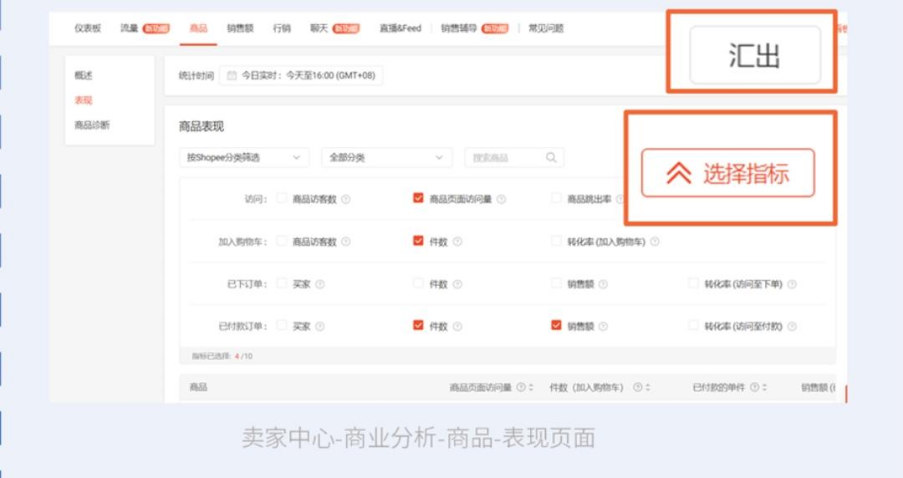
Task: Open help icon for 已下订单 row 买家
Action: click(x=320, y=284)
